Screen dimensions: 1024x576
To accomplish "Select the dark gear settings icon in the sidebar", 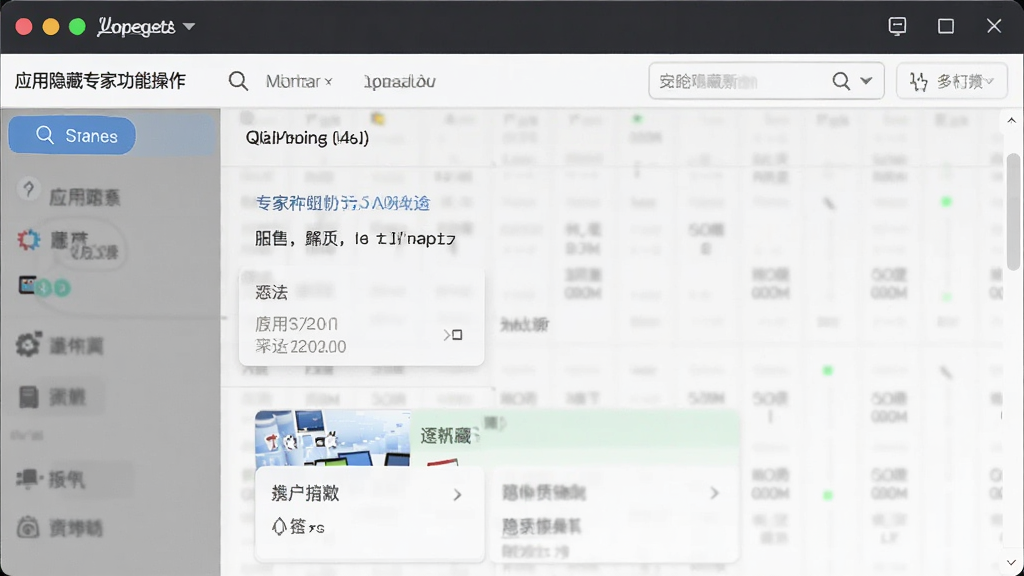I will click(x=28, y=344).
